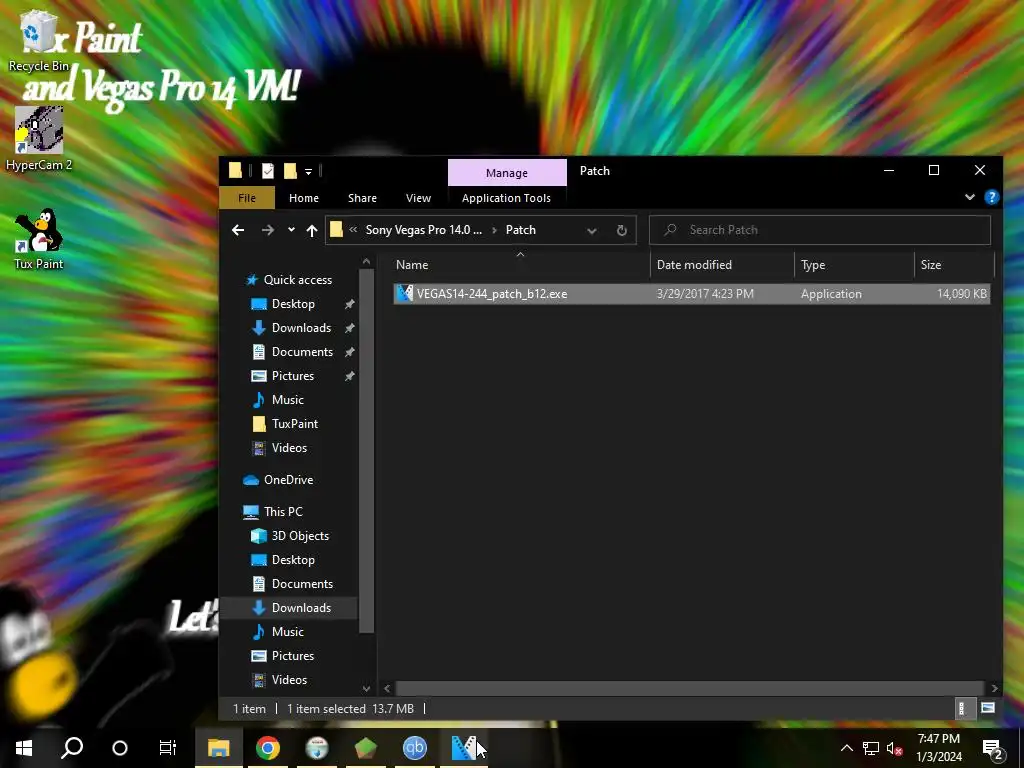Open Desktop under This PC
The height and width of the screenshot is (768, 1024).
click(293, 560)
